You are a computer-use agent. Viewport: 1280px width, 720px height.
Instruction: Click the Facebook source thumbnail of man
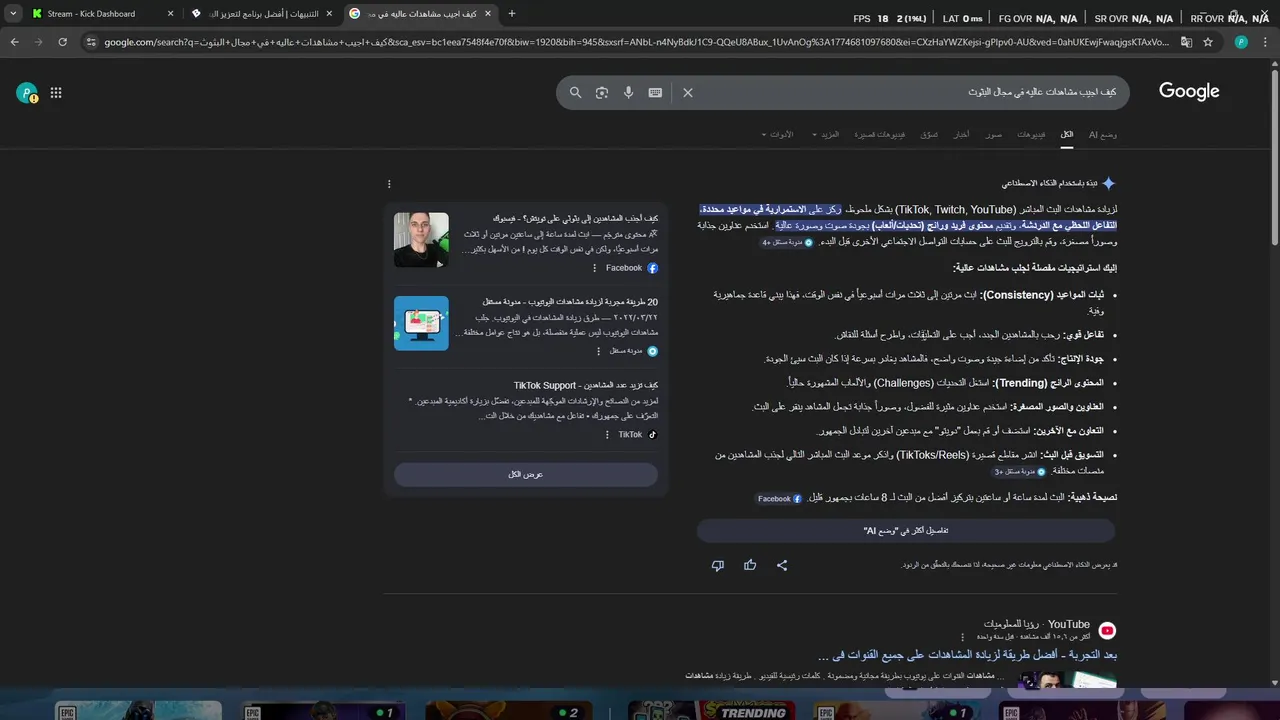pyautogui.click(x=421, y=240)
